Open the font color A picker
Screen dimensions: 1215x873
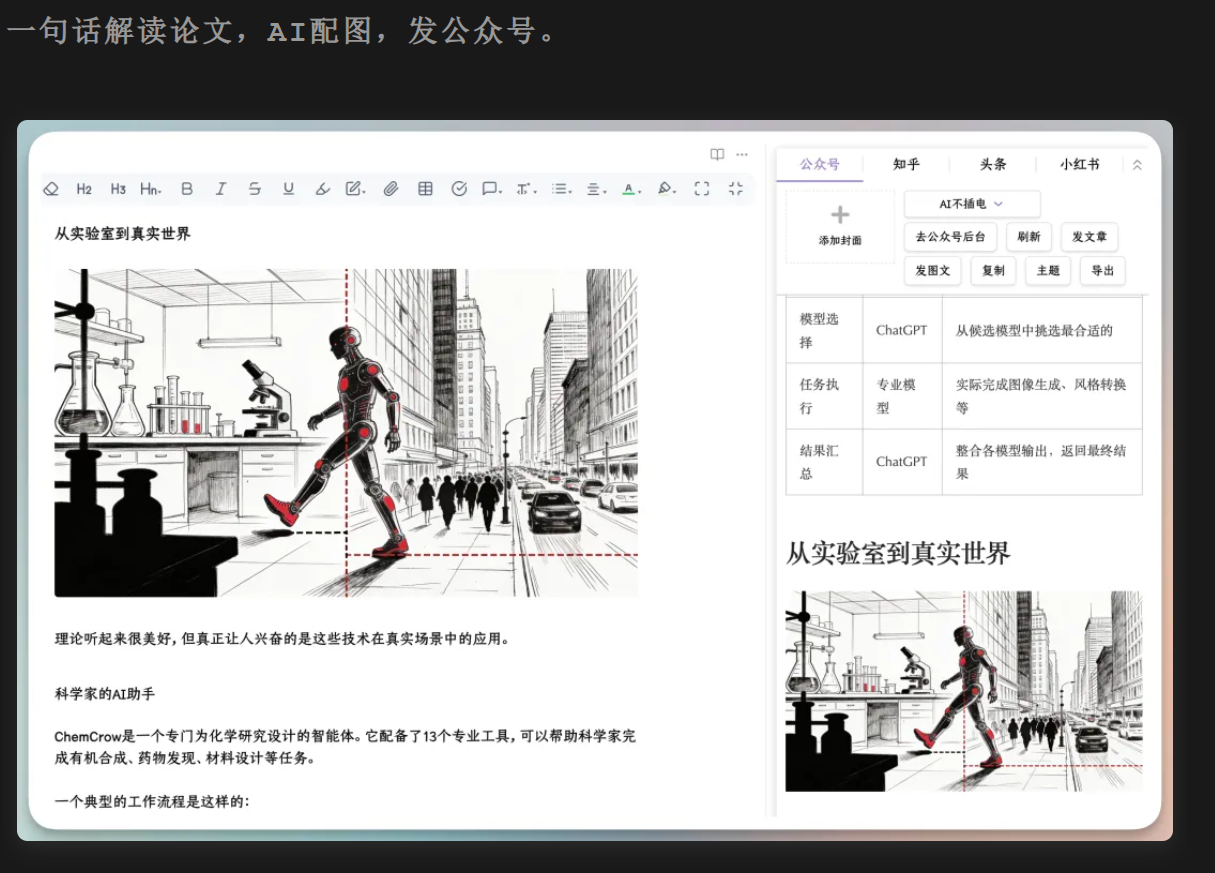click(630, 188)
